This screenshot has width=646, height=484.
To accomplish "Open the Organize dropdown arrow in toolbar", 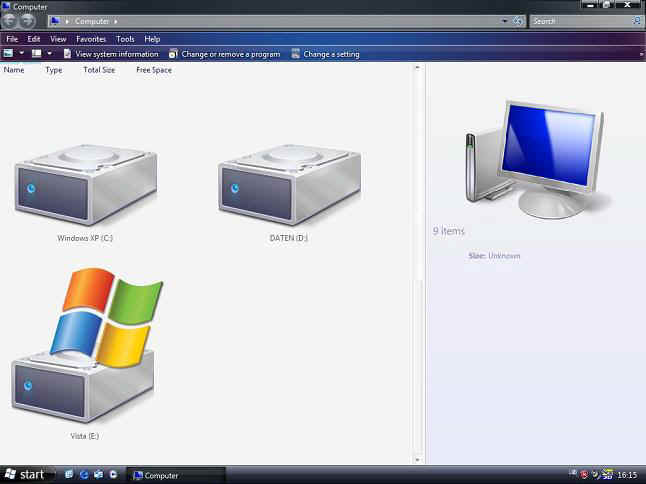I will click(21, 54).
